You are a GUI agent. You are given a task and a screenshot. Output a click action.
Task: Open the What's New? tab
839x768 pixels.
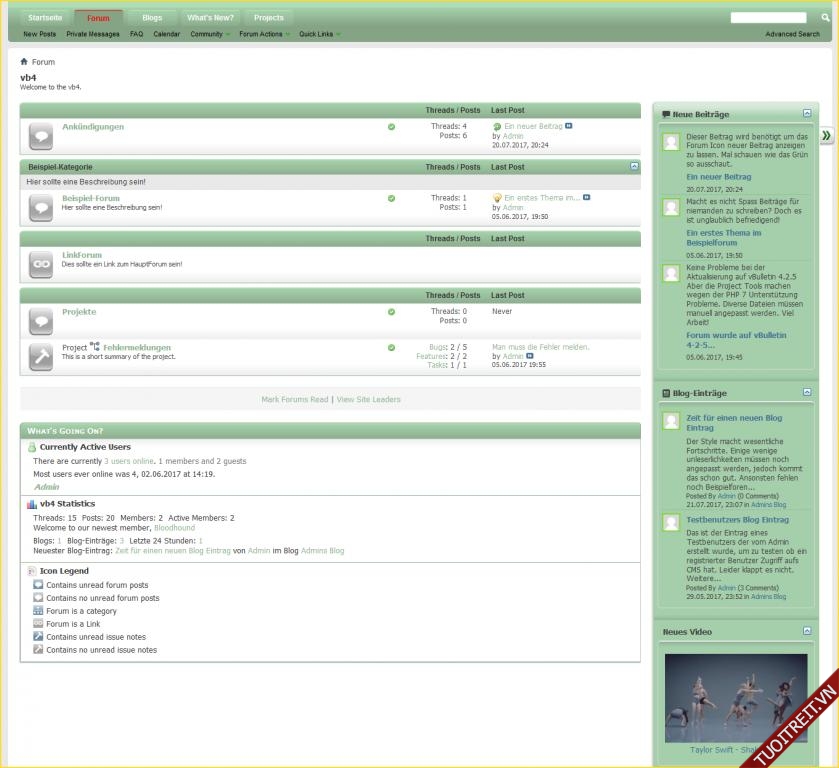[210, 17]
